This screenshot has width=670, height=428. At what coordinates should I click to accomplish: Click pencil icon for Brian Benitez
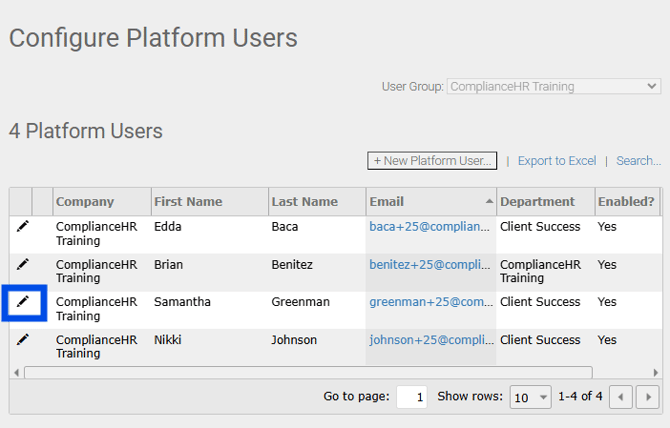(22, 265)
